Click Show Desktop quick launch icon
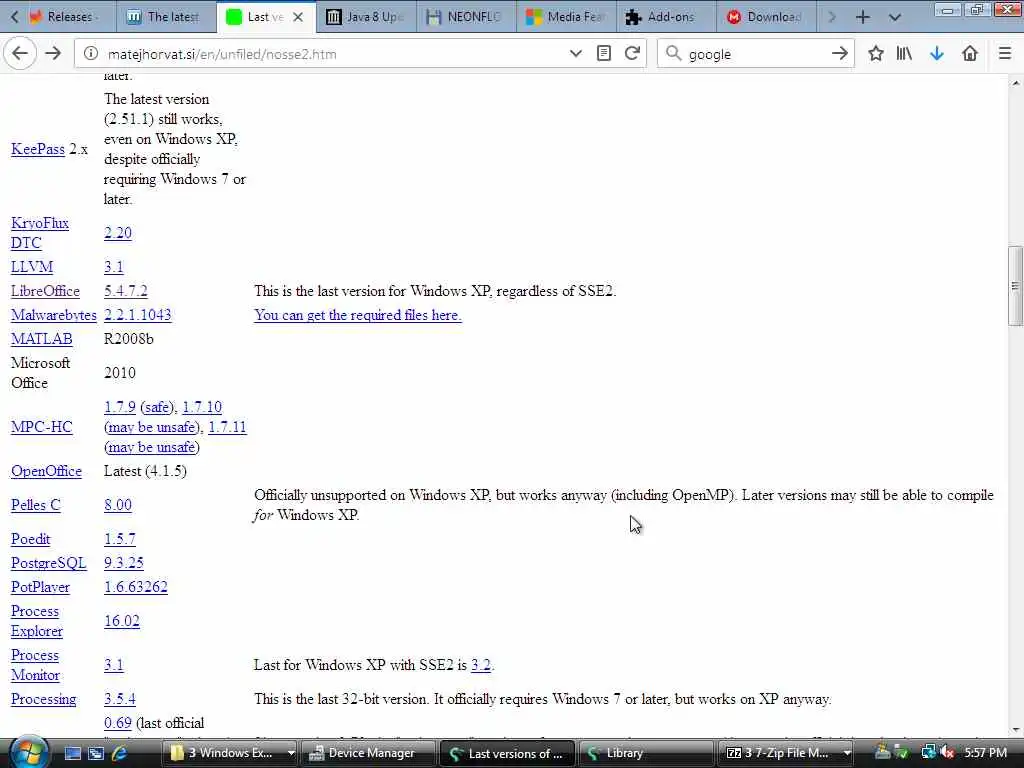1024x768 pixels. [x=72, y=754]
